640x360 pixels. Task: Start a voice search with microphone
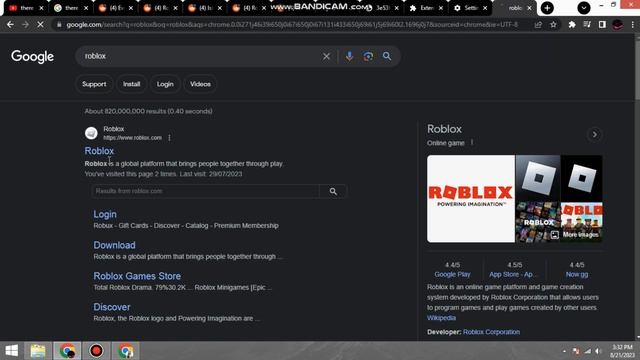[349, 56]
